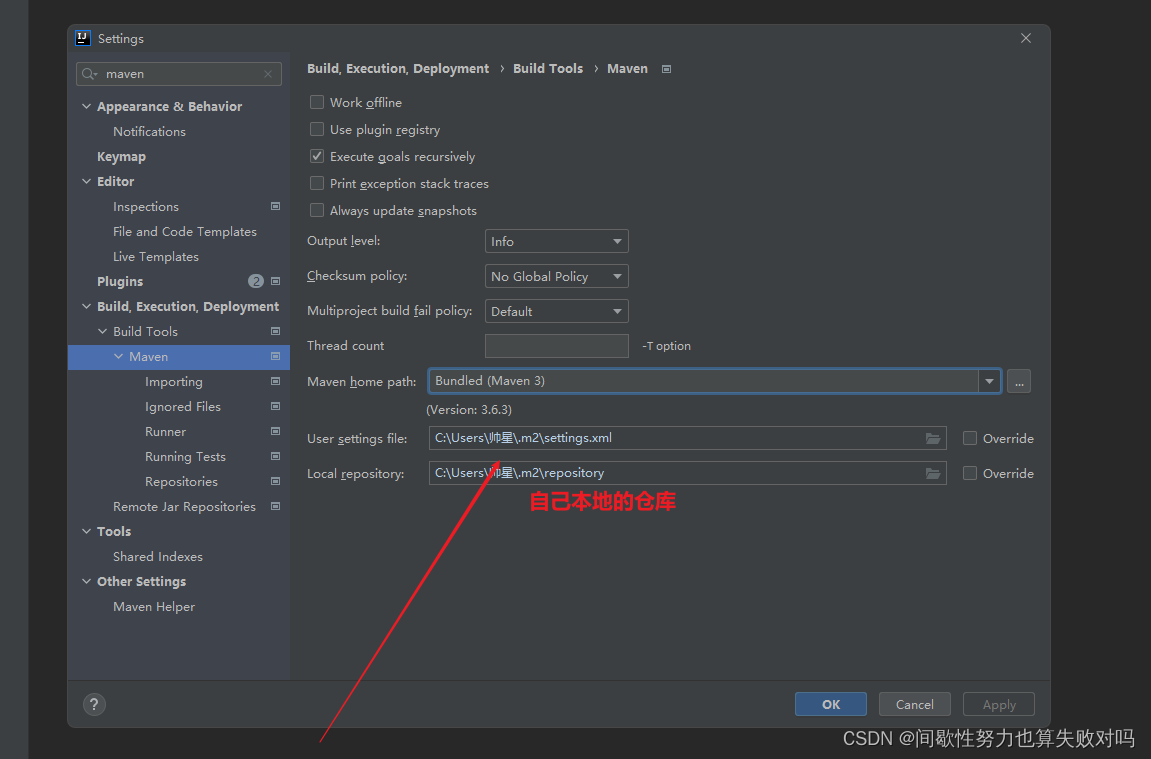
Task: Collapse Appearance & Behavior tree node
Action: (87, 106)
